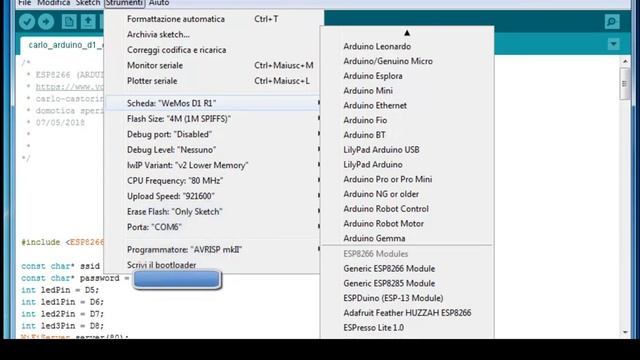640x360 pixels.
Task: Click the editor scrollbar down arrow
Action: tap(625, 333)
